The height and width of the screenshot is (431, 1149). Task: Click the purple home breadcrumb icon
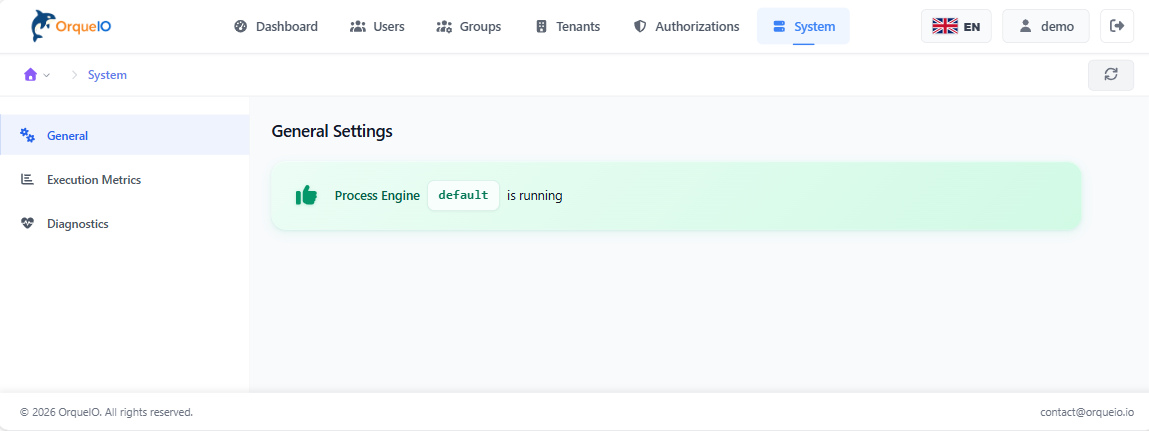[30, 75]
